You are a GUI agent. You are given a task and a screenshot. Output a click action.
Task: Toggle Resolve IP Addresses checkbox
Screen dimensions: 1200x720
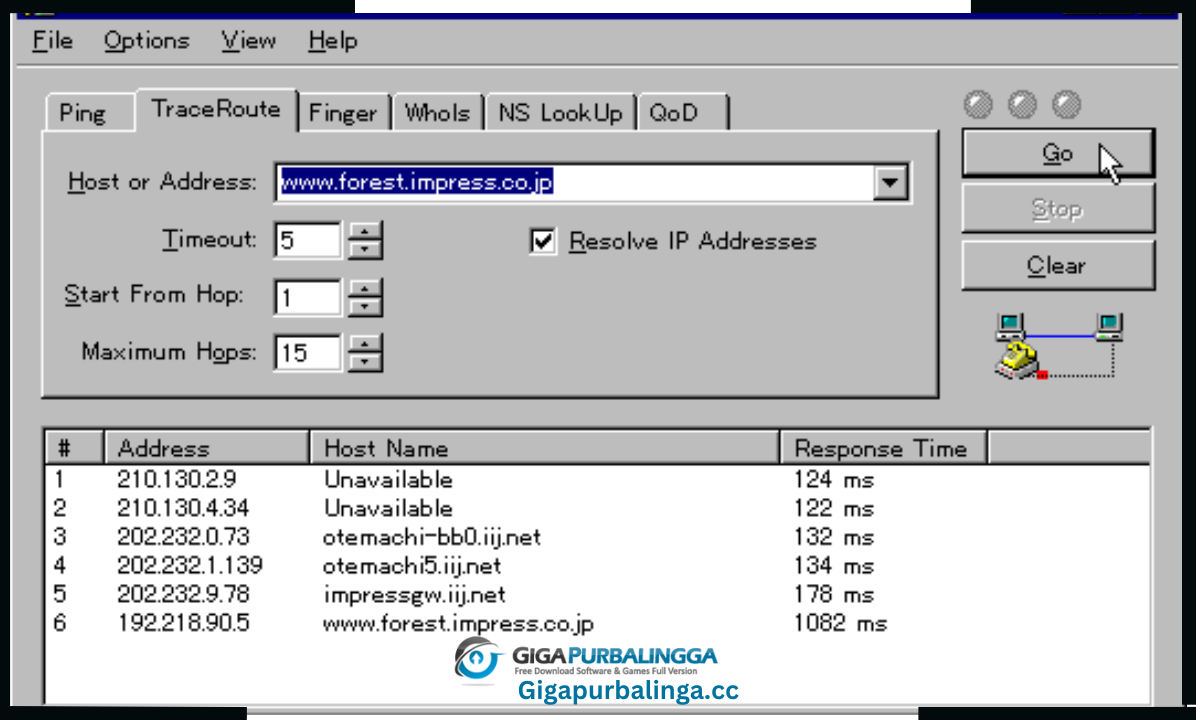point(543,241)
